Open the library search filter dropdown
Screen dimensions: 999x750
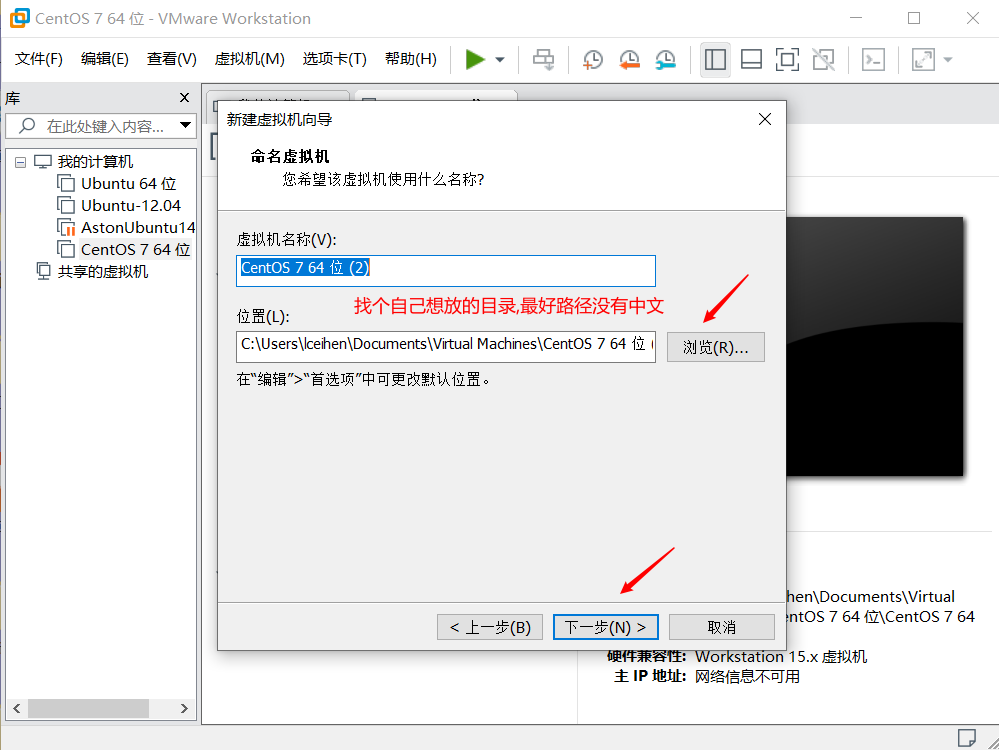[x=185, y=126]
